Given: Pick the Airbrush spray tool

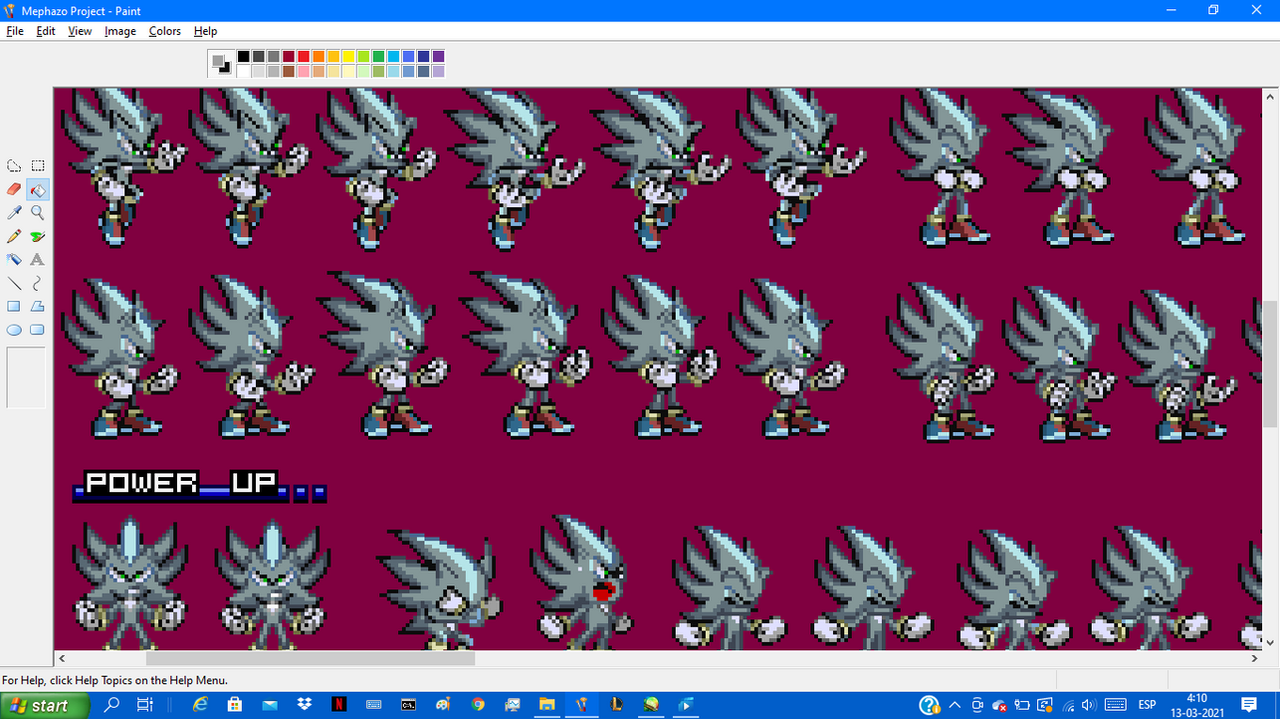Looking at the screenshot, I should click(x=14, y=259).
